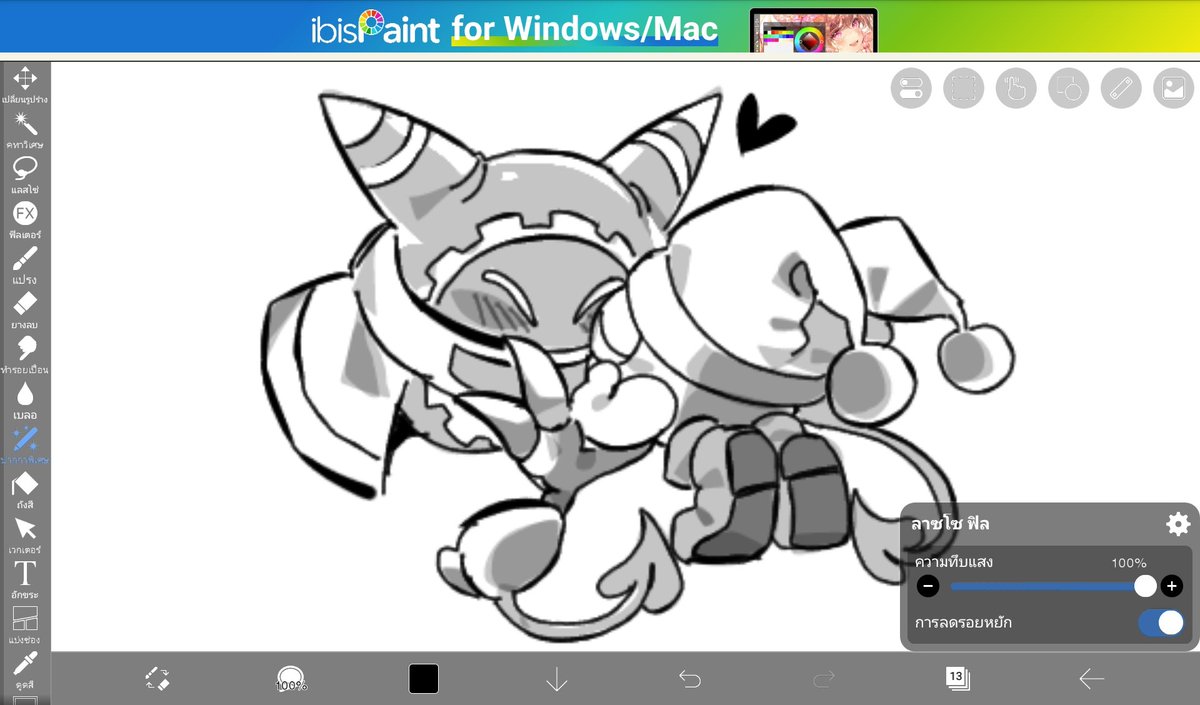Select the Text (อักขระ) tool
The image size is (1200, 705).
coord(25,580)
